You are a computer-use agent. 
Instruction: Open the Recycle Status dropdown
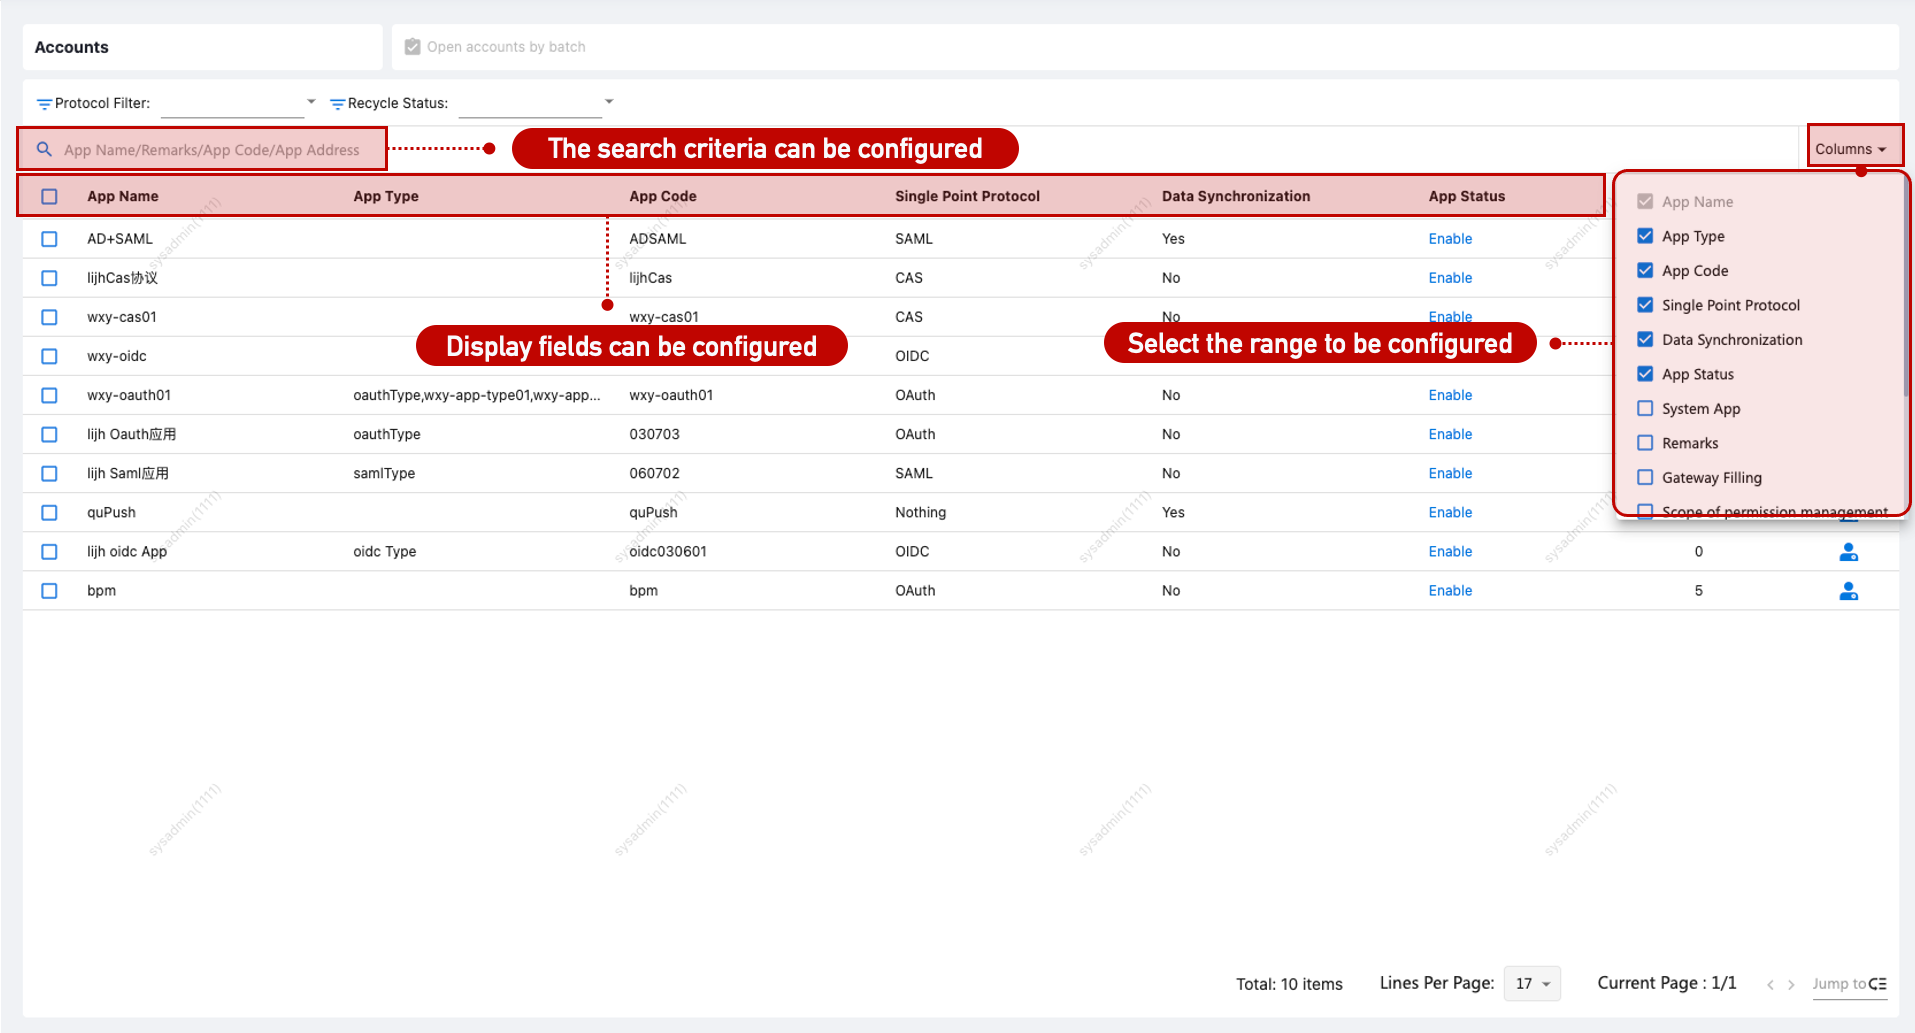click(609, 101)
